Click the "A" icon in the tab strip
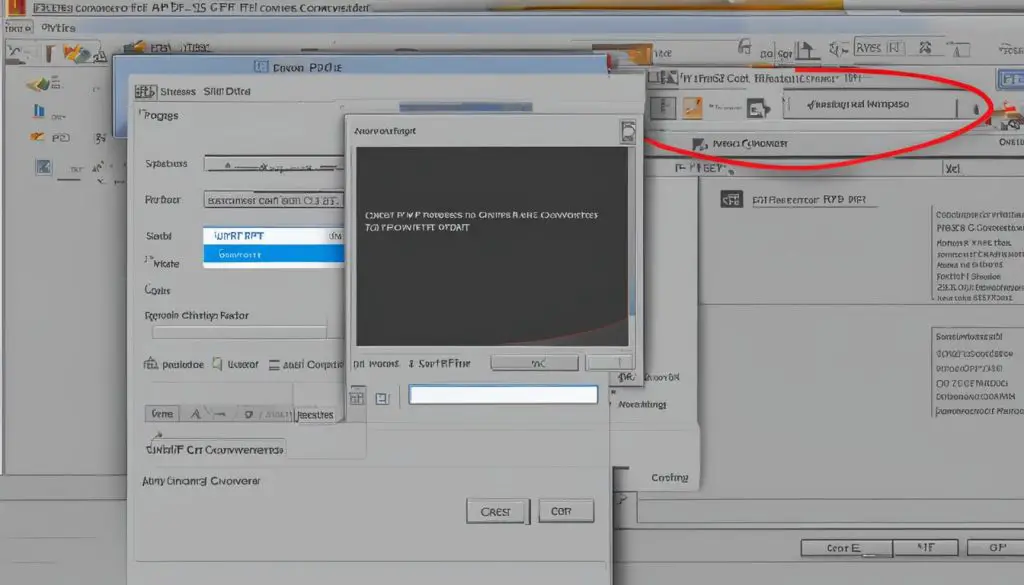1024x585 pixels. pos(195,414)
